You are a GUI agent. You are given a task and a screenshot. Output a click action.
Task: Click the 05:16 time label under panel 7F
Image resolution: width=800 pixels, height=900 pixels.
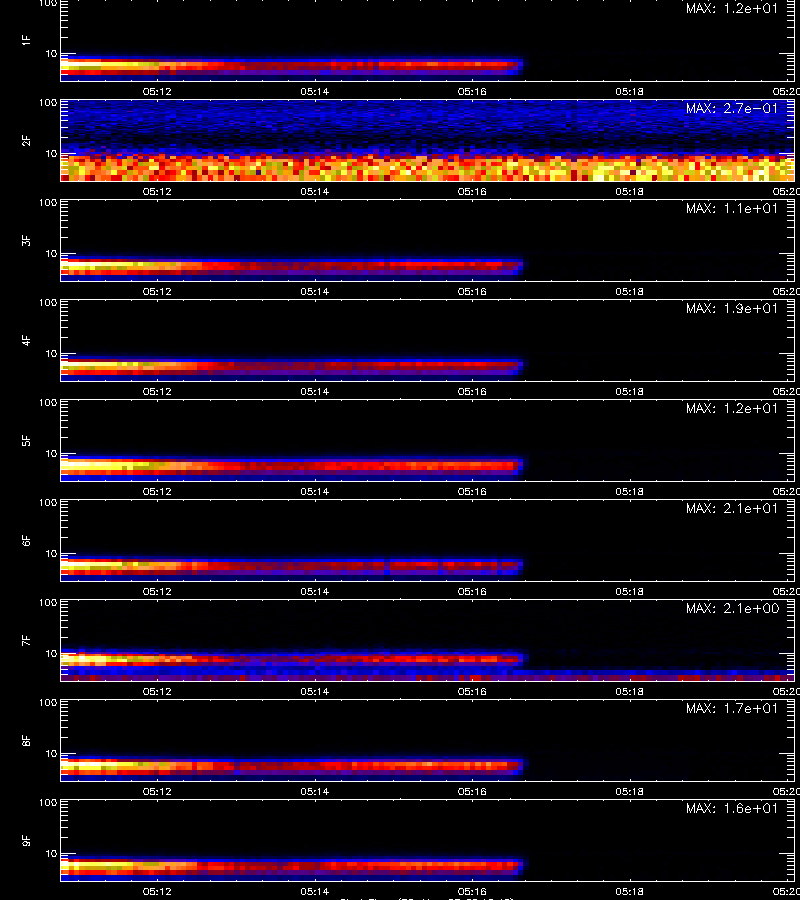[472, 692]
